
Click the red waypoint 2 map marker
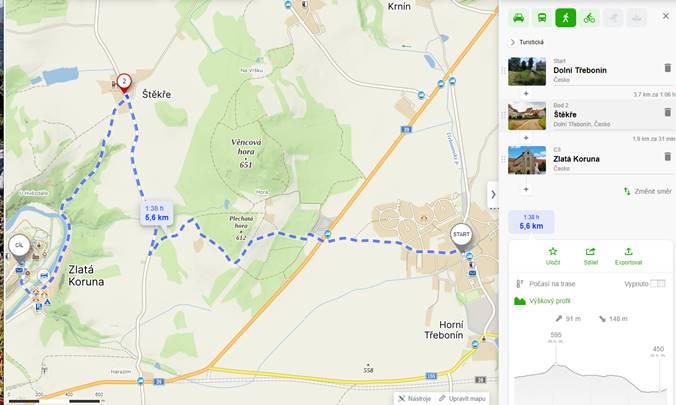tap(124, 82)
